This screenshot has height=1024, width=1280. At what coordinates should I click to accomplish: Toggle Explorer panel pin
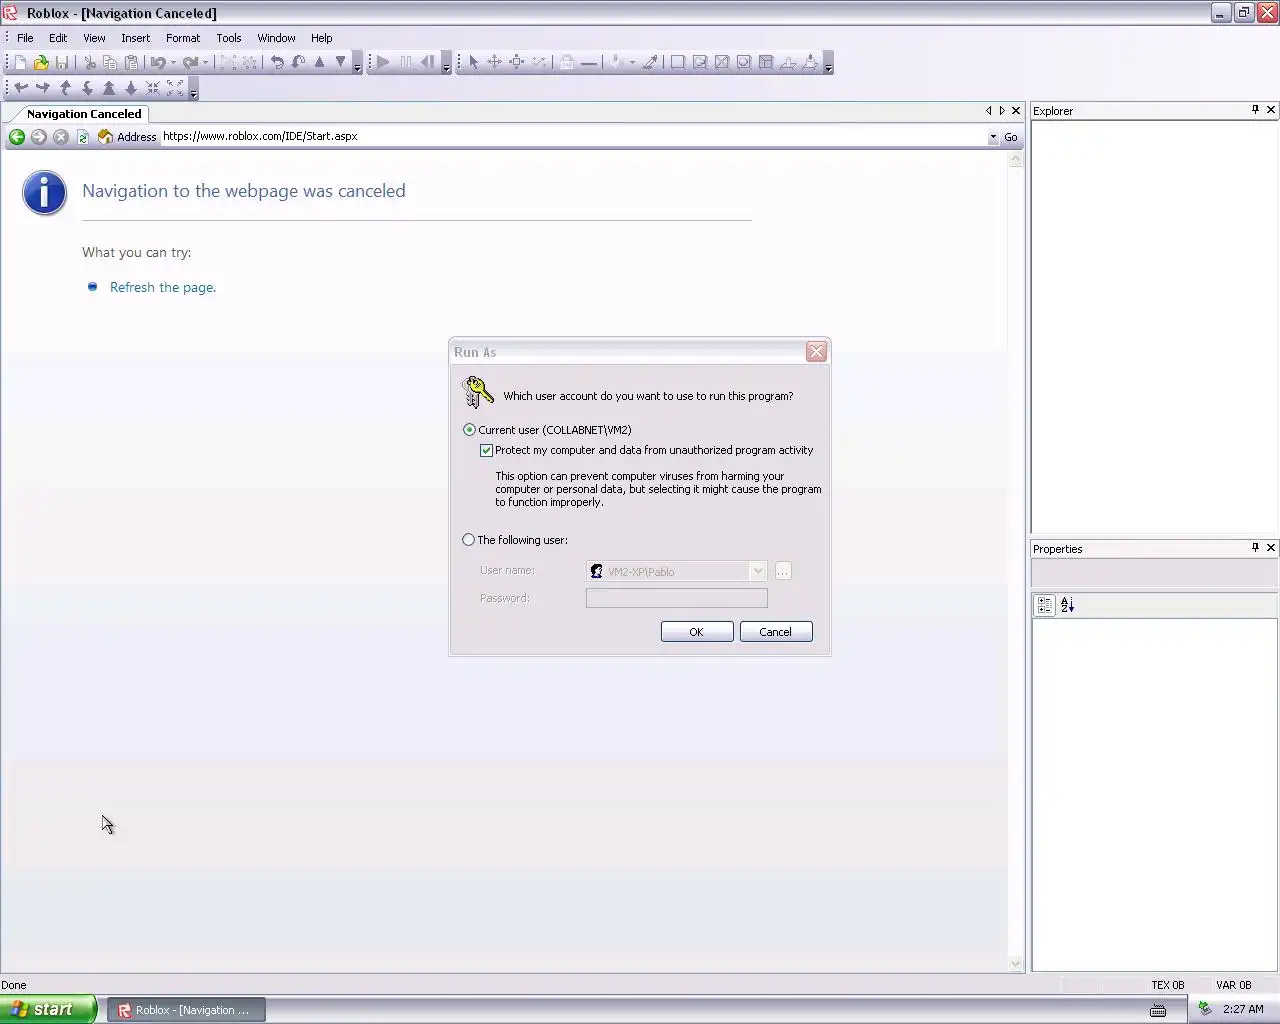(x=1255, y=110)
